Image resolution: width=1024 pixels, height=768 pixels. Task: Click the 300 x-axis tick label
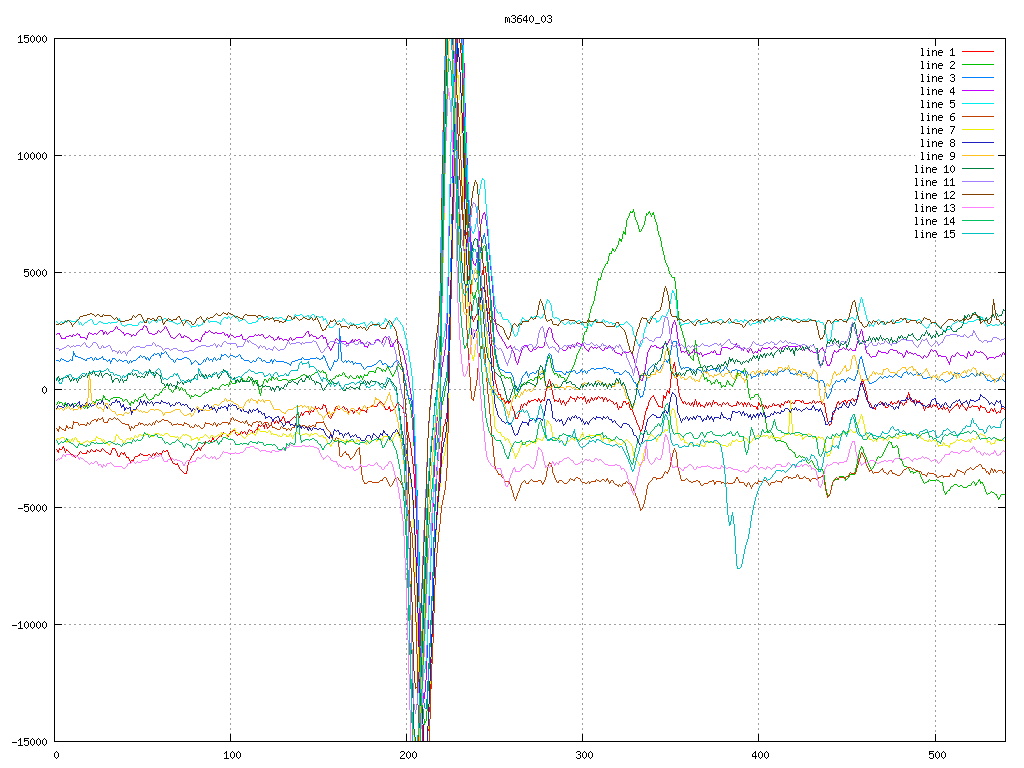(582, 756)
